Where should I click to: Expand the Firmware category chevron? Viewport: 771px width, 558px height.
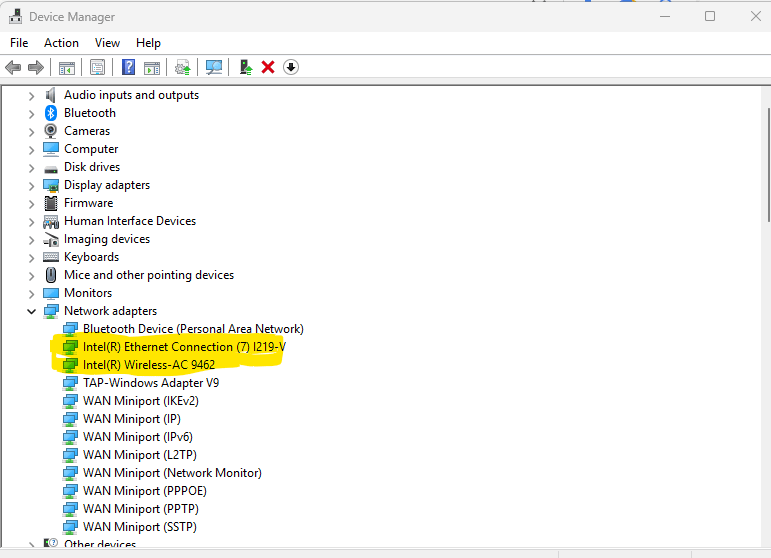[x=31, y=204]
